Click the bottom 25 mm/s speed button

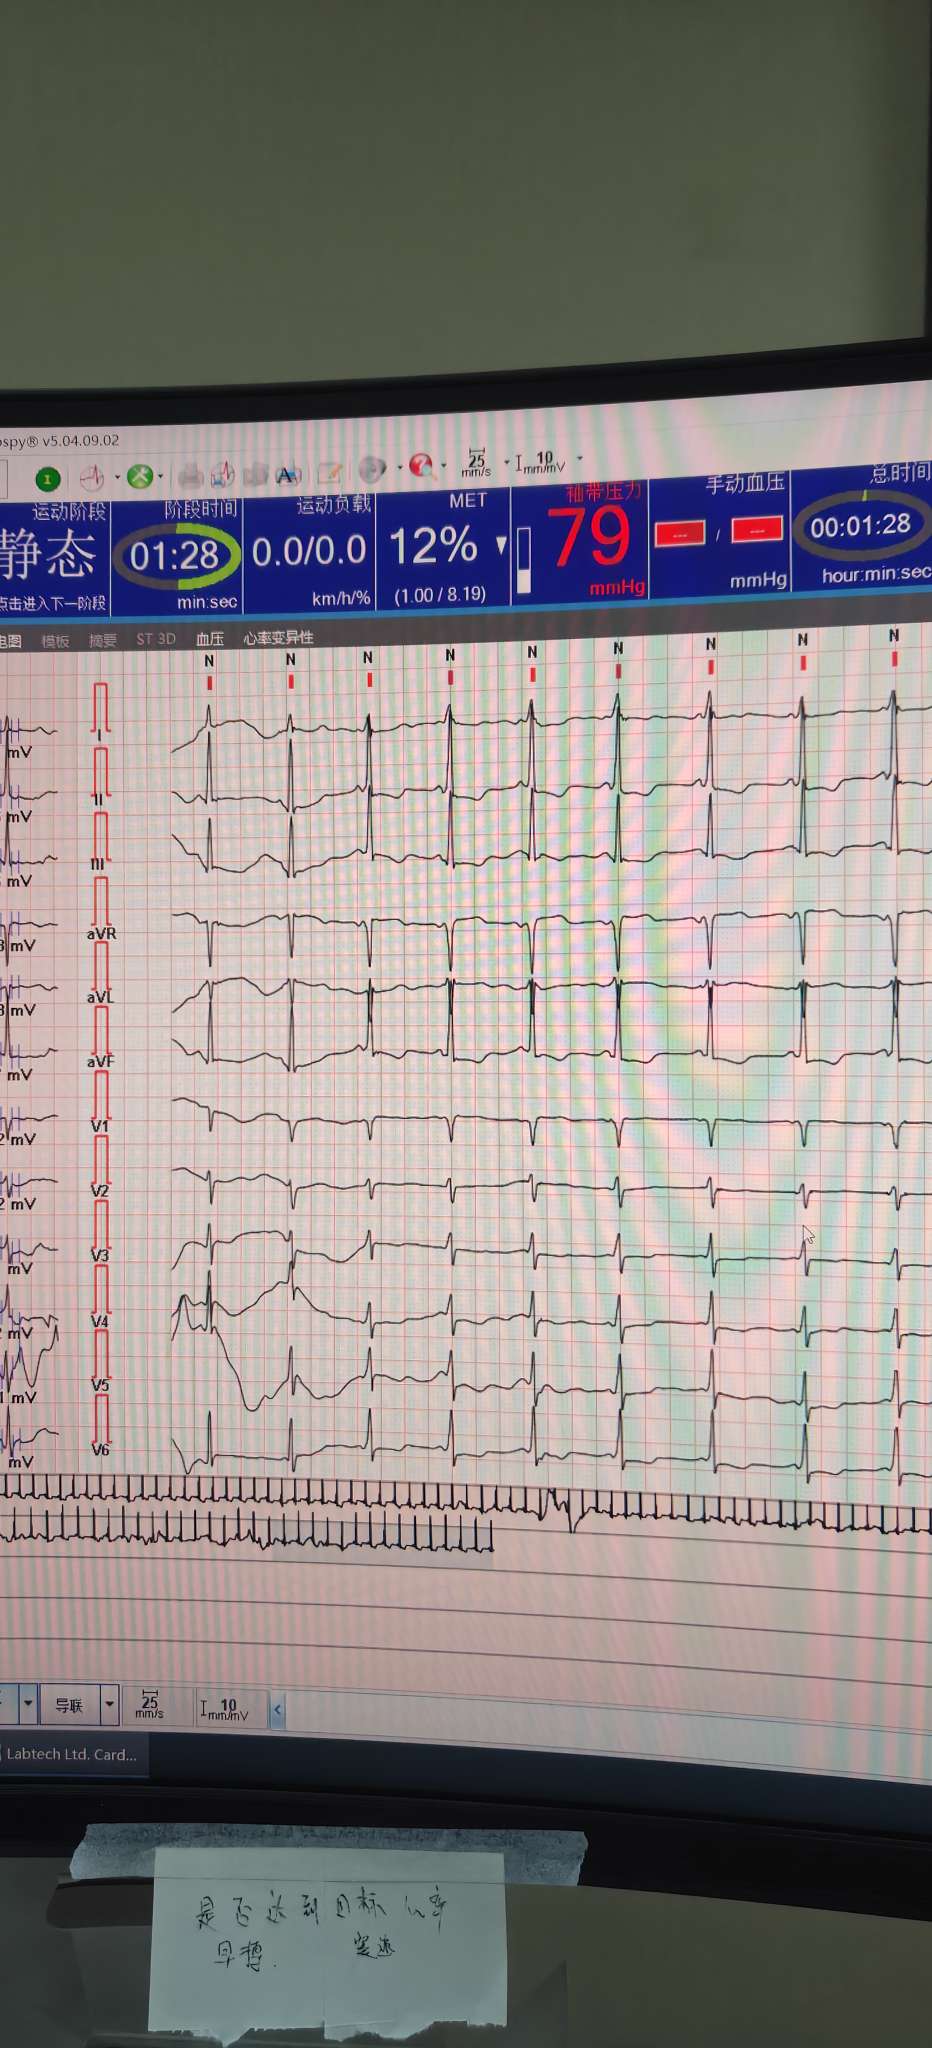tap(149, 1704)
